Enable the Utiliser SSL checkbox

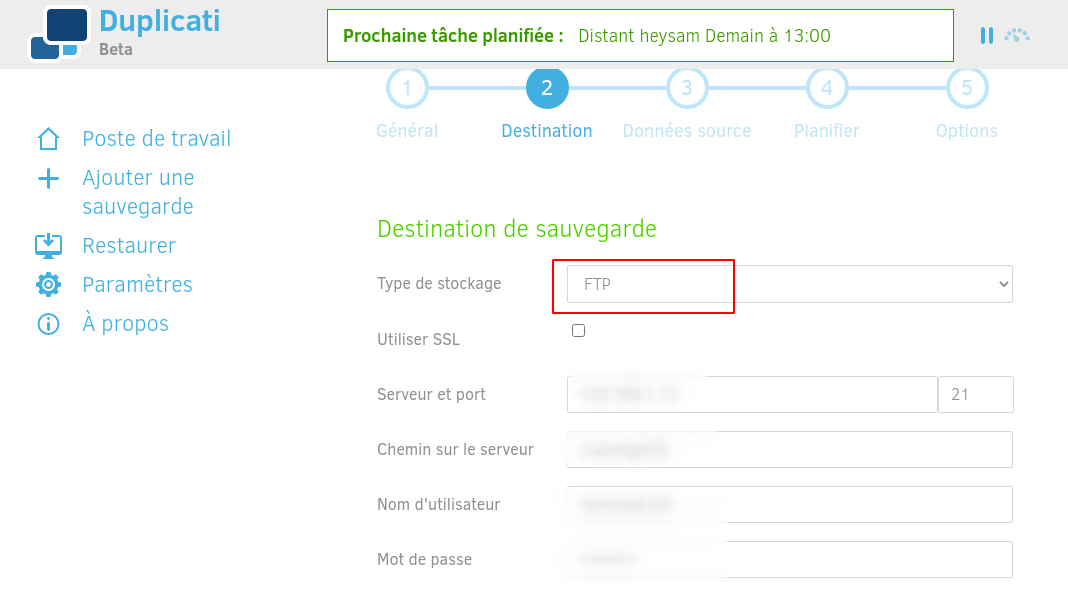(578, 330)
